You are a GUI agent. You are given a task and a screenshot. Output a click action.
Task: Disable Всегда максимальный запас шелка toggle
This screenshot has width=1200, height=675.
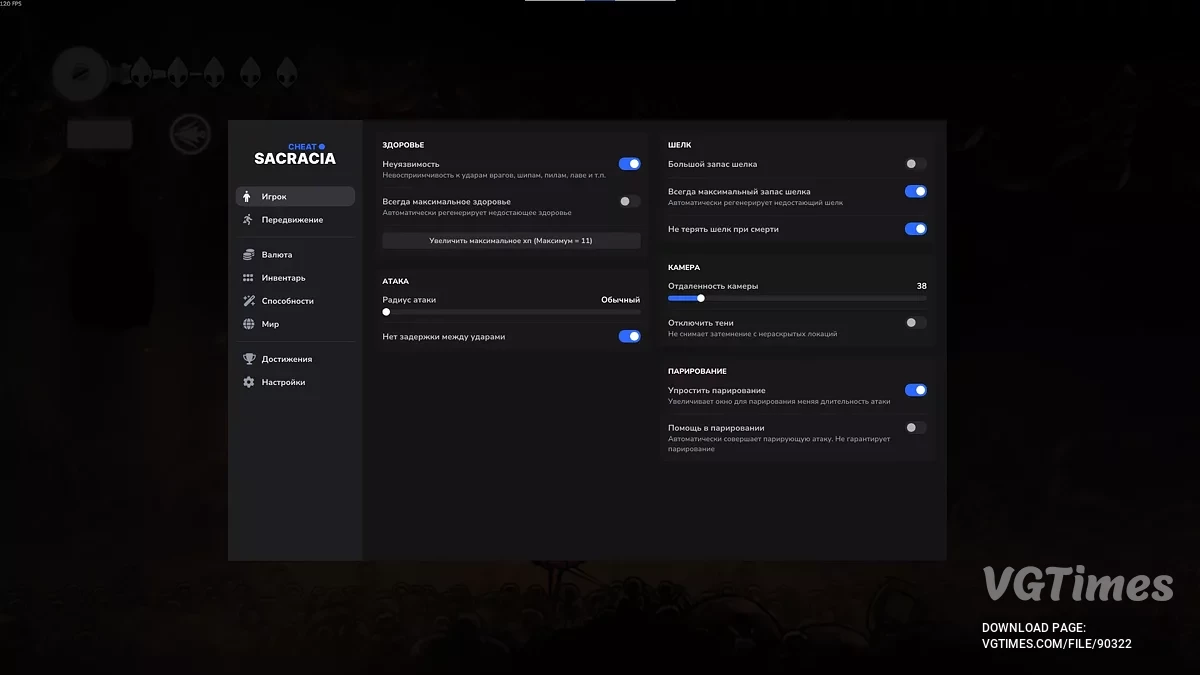pos(915,191)
